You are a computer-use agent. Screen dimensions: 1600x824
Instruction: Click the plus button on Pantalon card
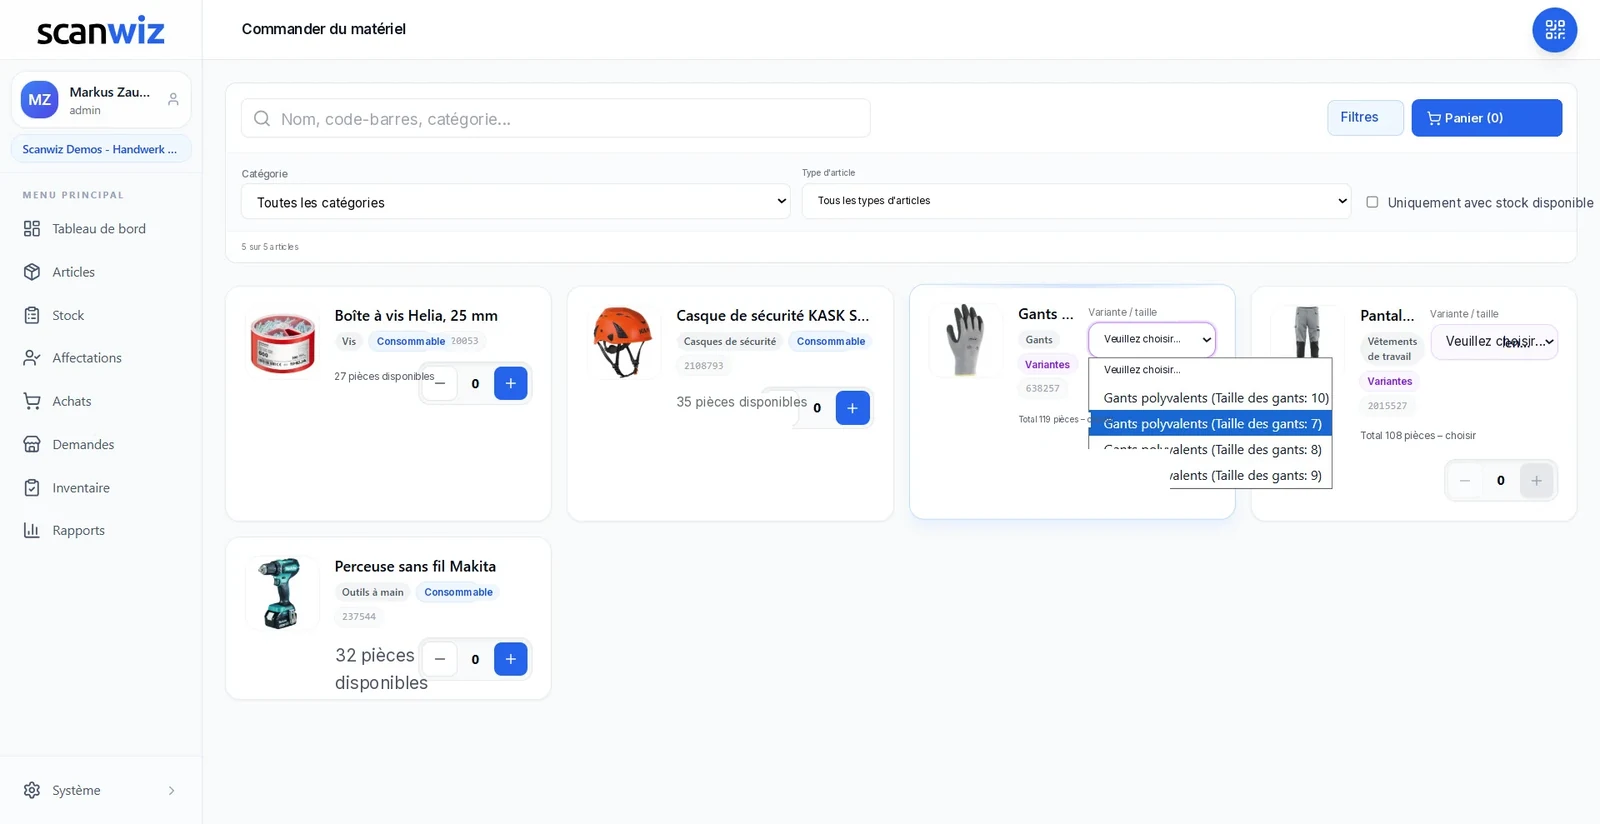[x=1536, y=481]
